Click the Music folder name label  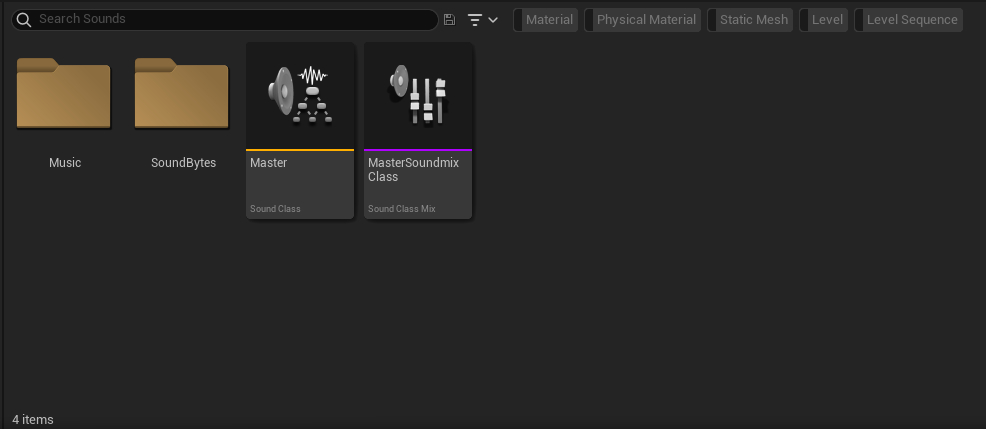(x=65, y=163)
